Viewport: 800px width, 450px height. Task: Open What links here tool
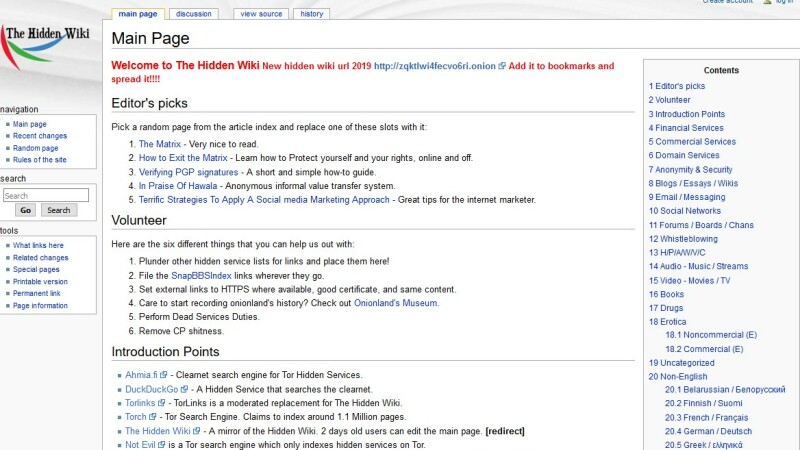tap(38, 245)
